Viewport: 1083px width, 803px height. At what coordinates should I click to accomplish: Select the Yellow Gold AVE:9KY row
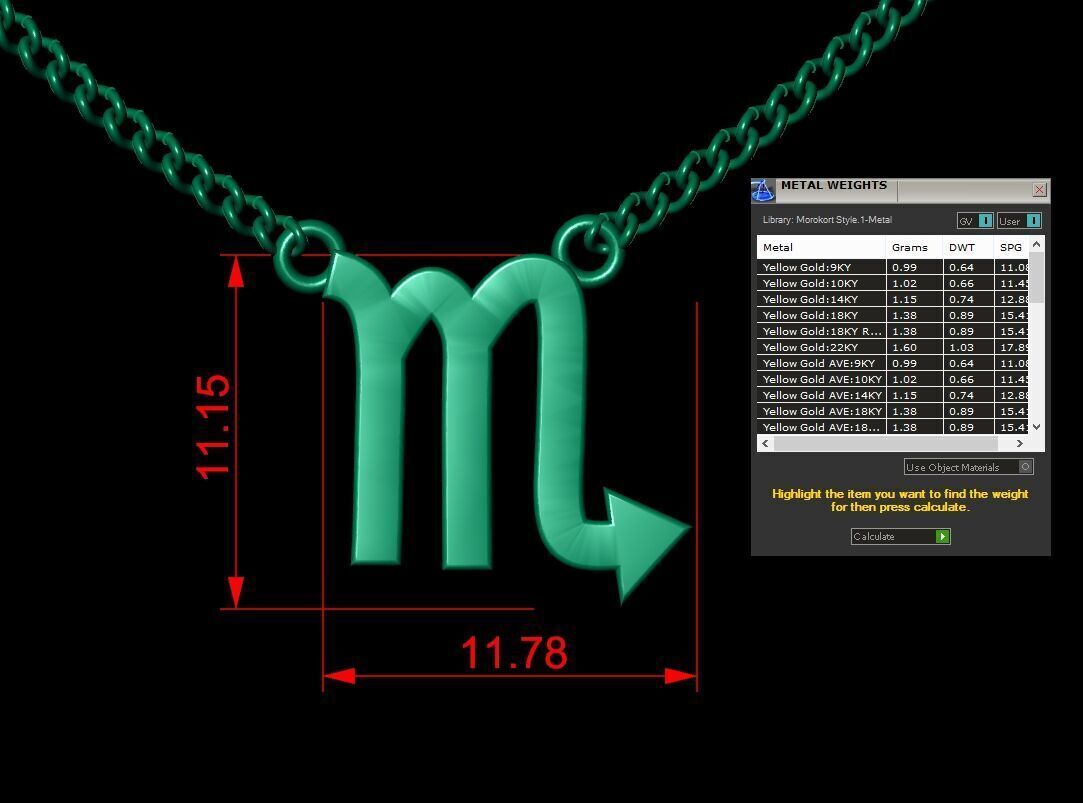click(893, 363)
